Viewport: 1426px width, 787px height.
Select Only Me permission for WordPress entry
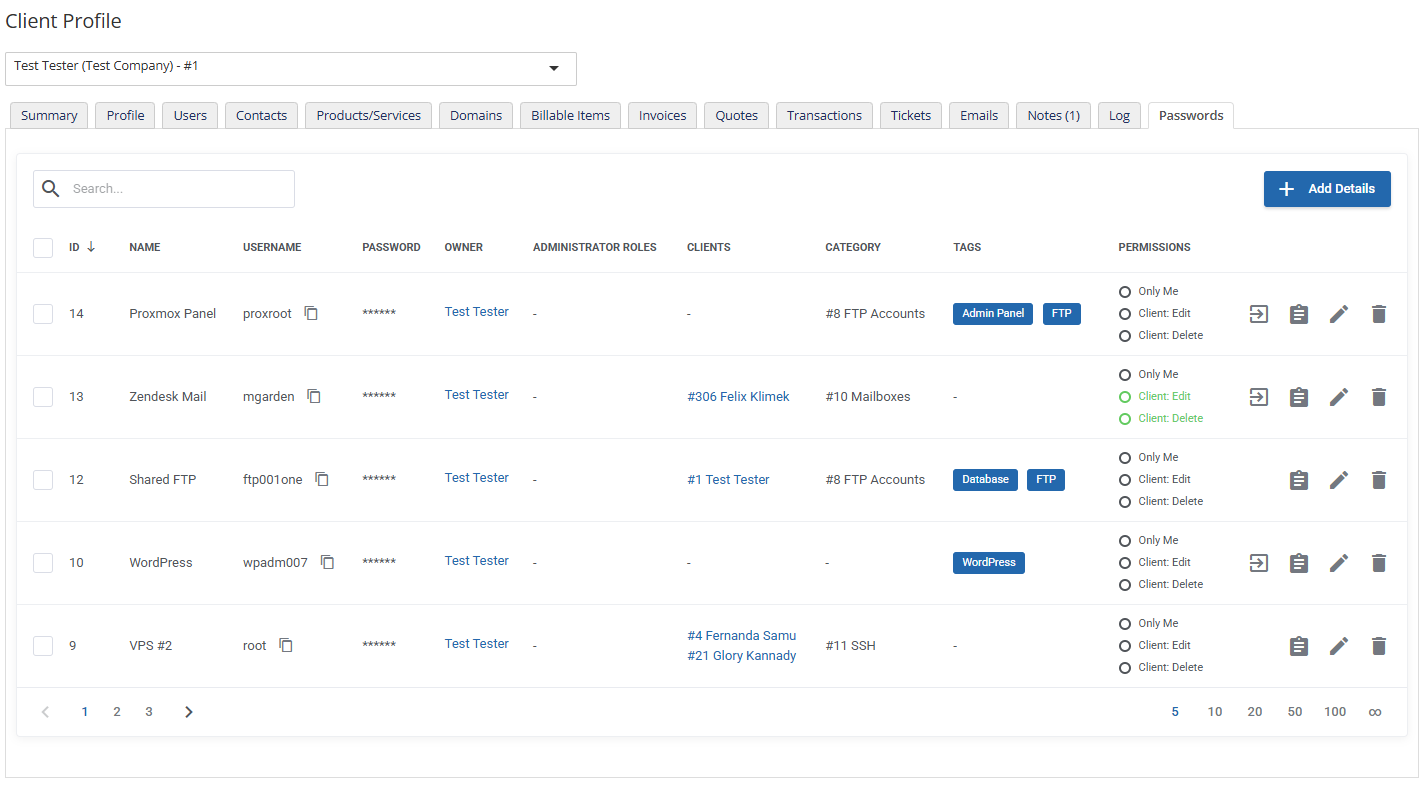[x=1125, y=541]
